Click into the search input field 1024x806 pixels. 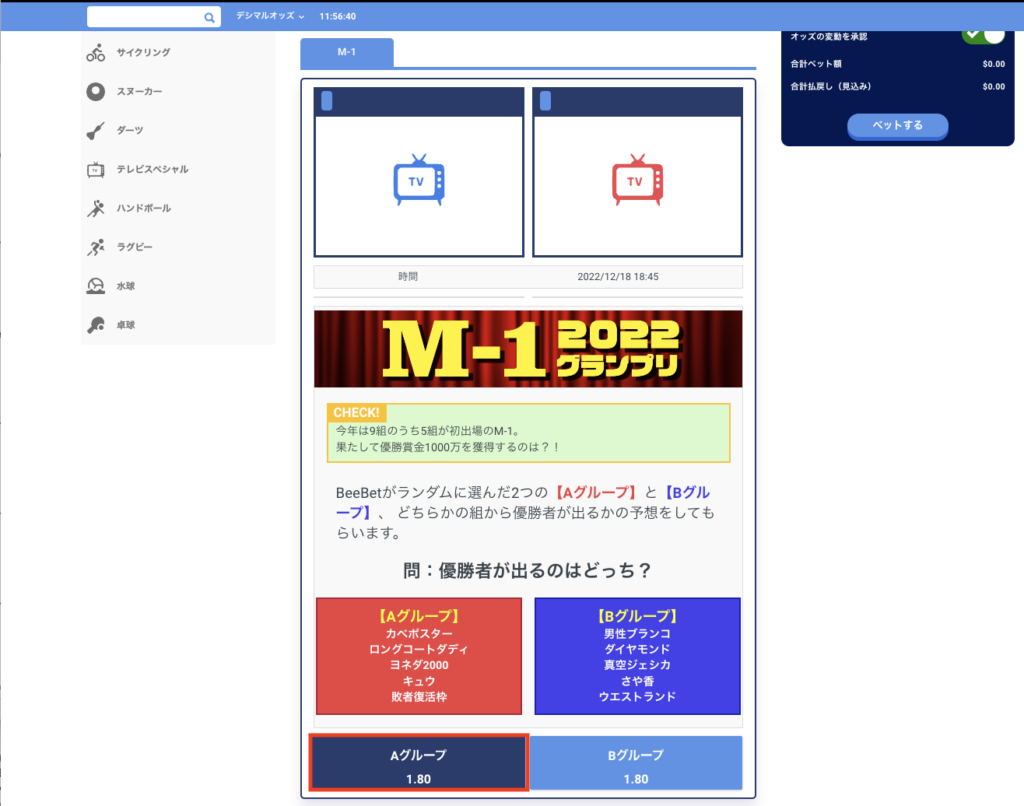145,17
